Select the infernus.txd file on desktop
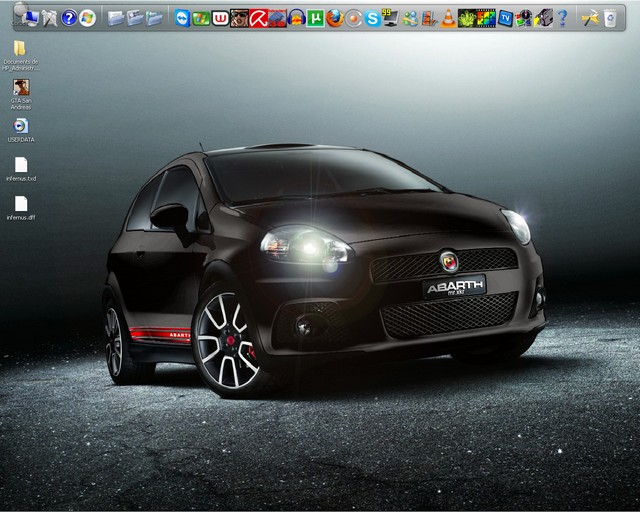This screenshot has width=640, height=512. pos(21,169)
